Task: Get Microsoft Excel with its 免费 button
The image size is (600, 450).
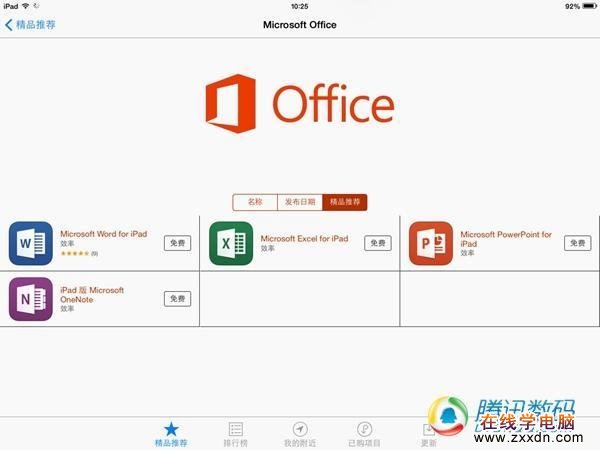Action: (378, 243)
